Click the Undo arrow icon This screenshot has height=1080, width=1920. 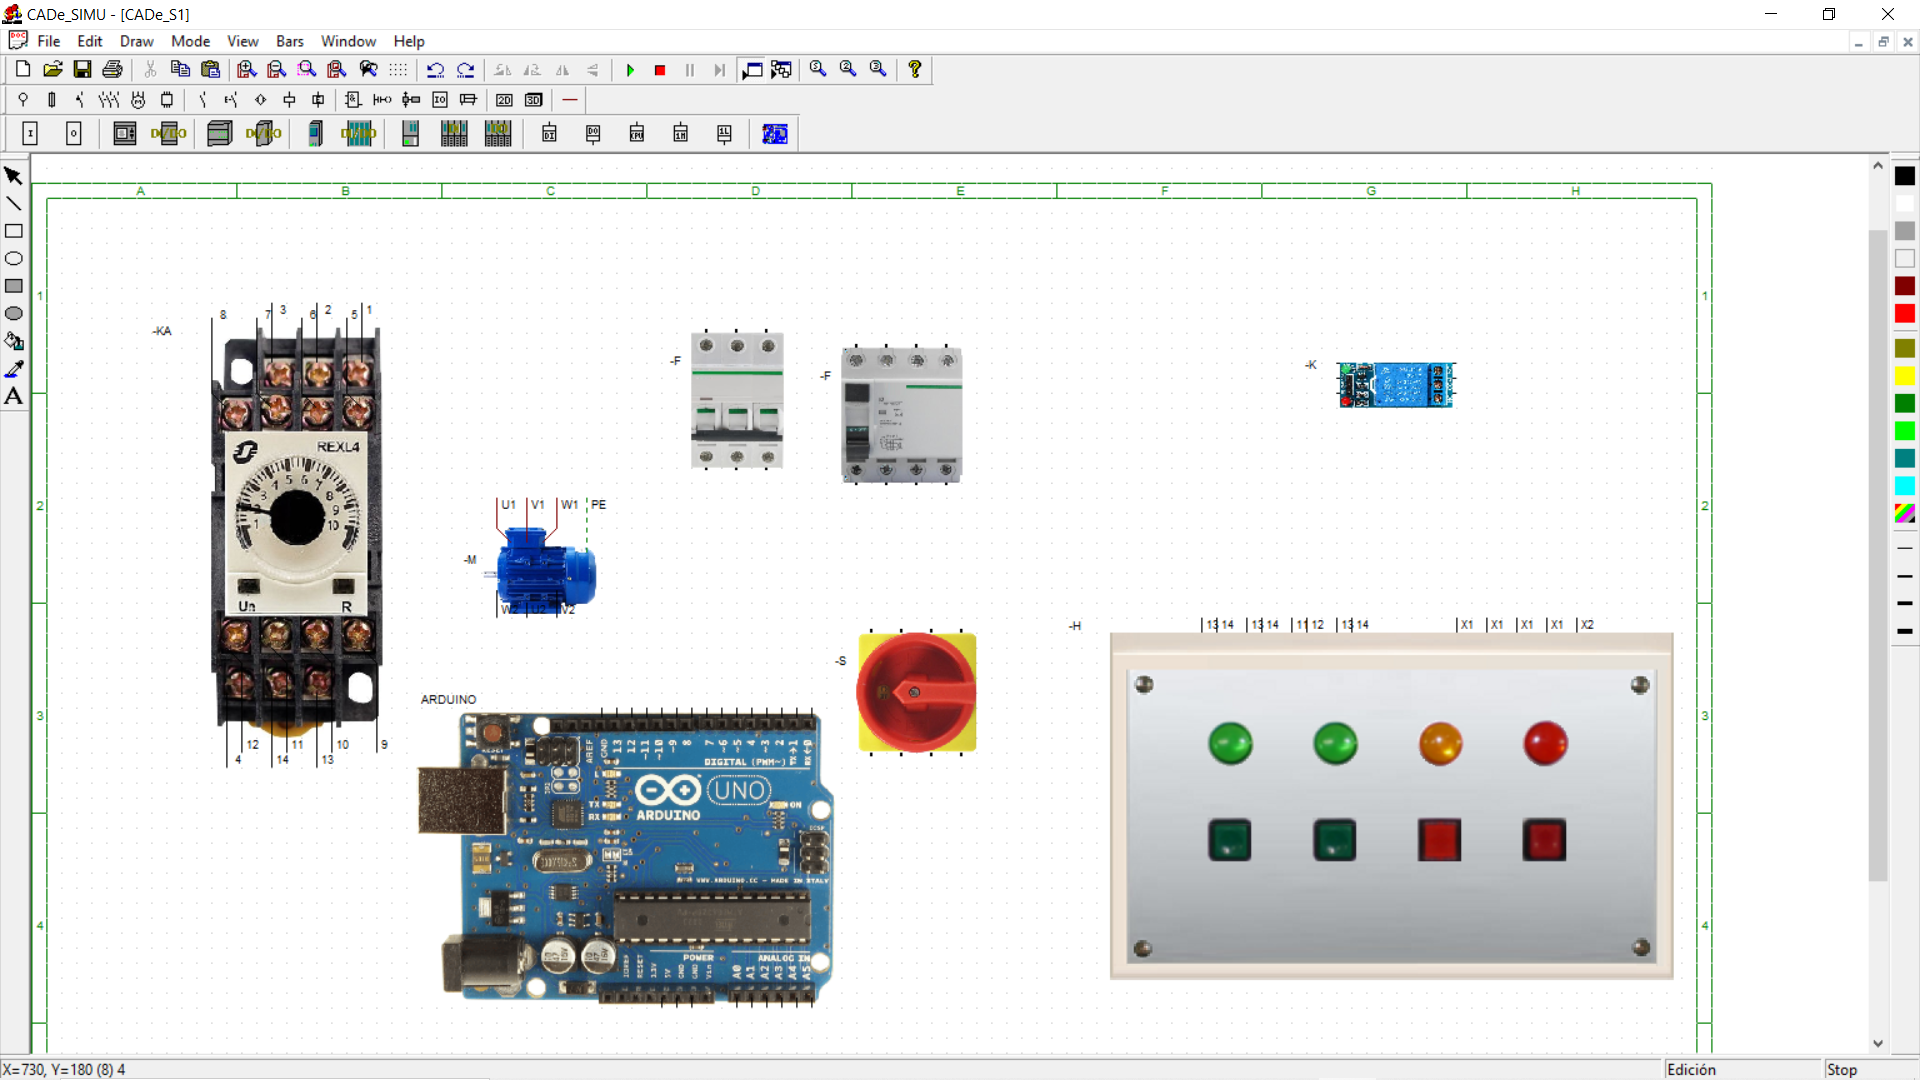[435, 70]
